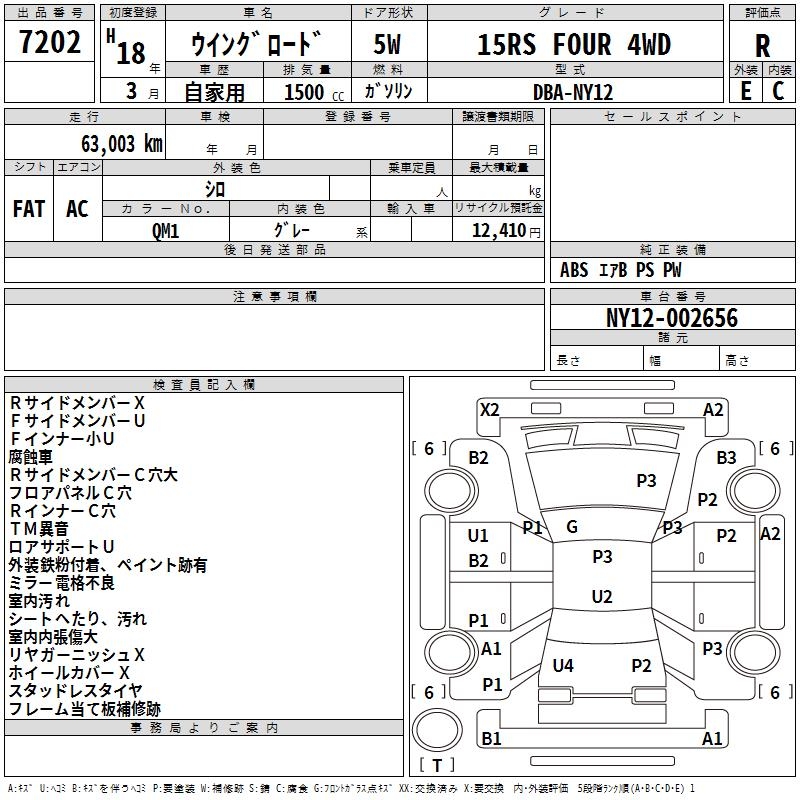This screenshot has width=800, height=800.
Task: Select the G windshield mark on diagram
Action: [x=572, y=527]
